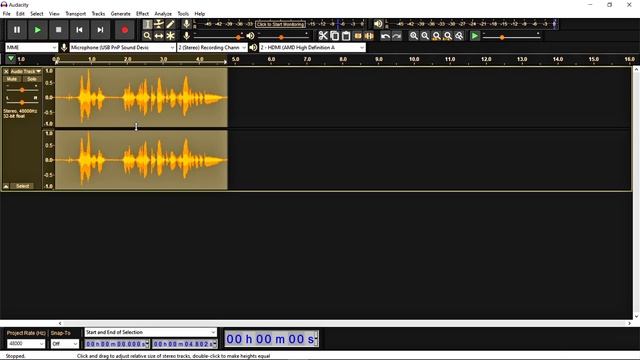Undo the last action
Image resolution: width=640 pixels, height=360 pixels.
point(385,36)
